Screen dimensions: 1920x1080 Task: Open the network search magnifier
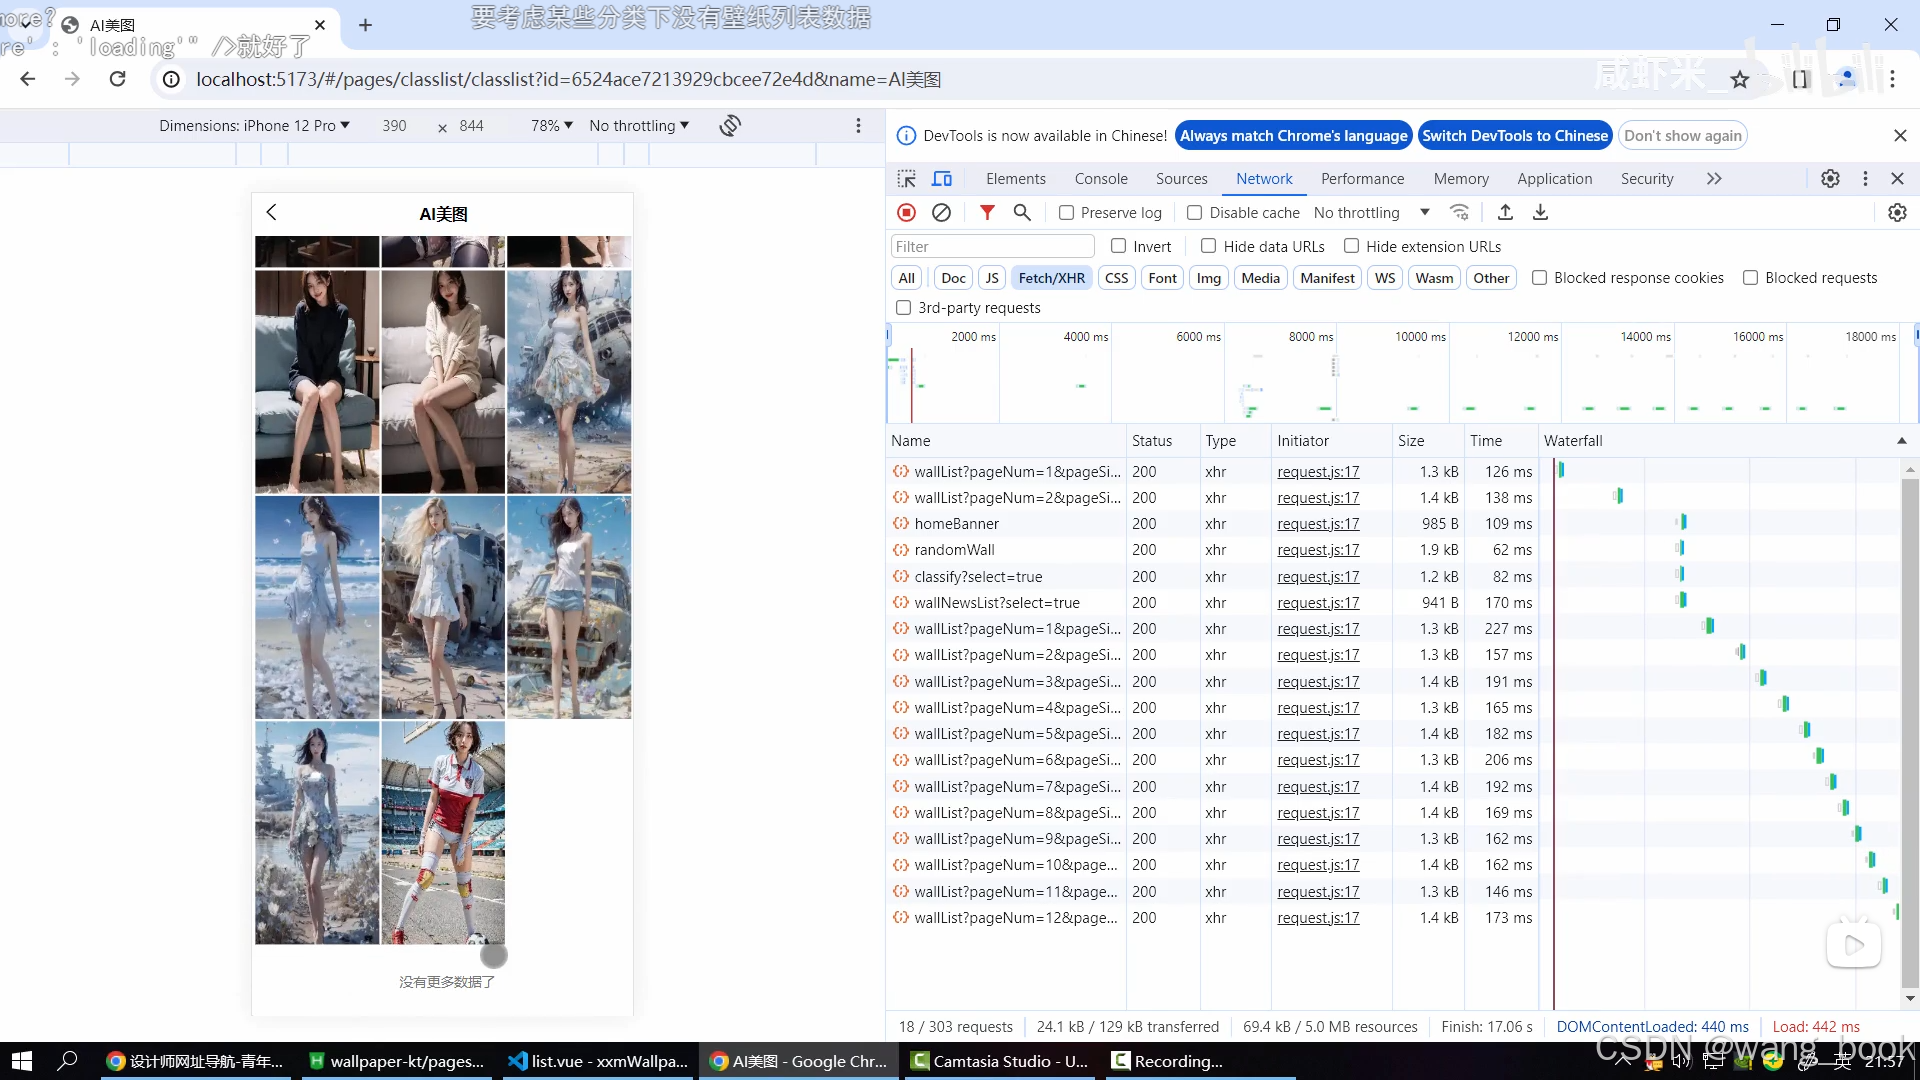[1021, 212]
